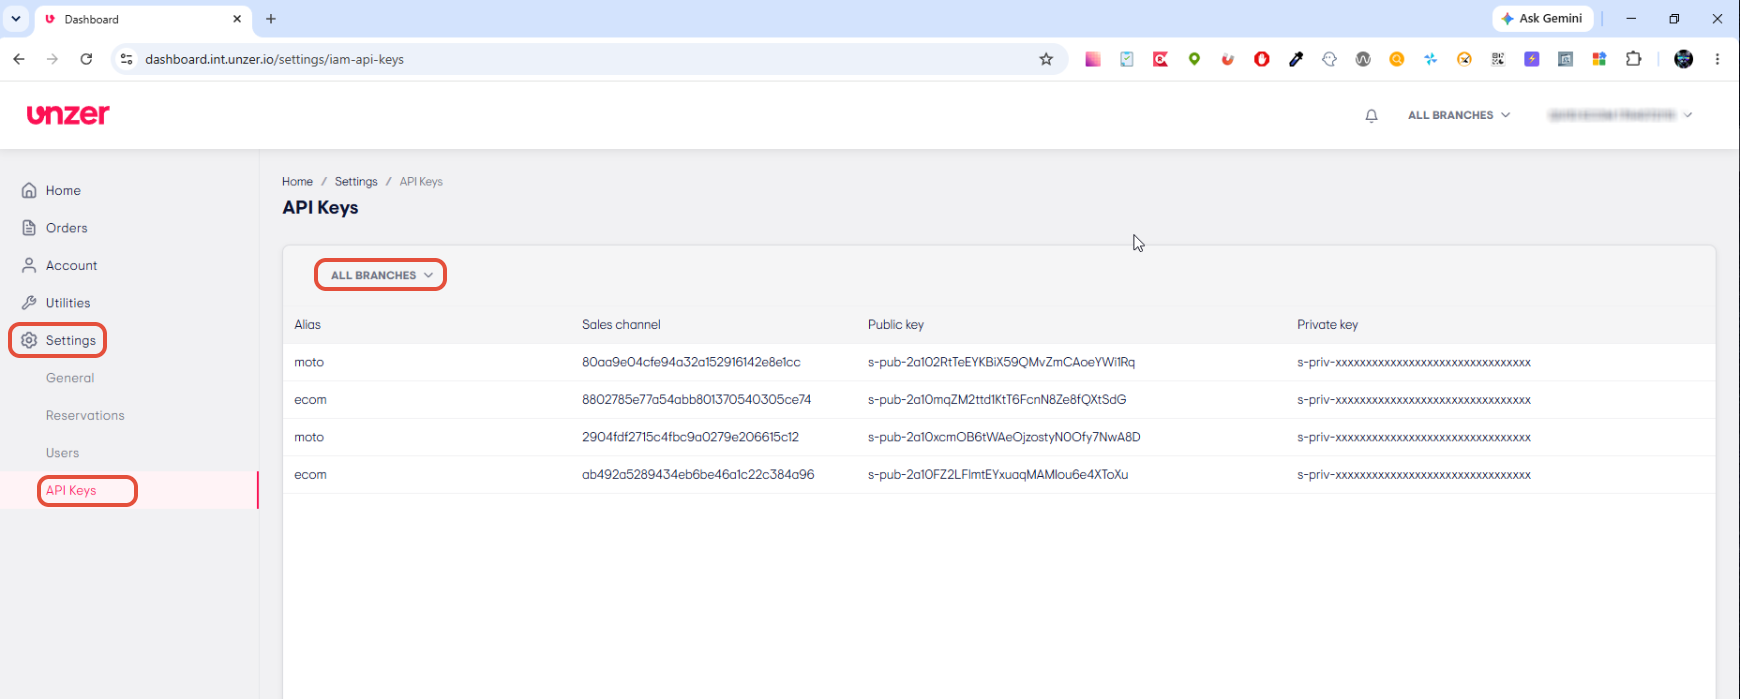
Task: Open Orders in the sidebar
Action: [x=66, y=228]
